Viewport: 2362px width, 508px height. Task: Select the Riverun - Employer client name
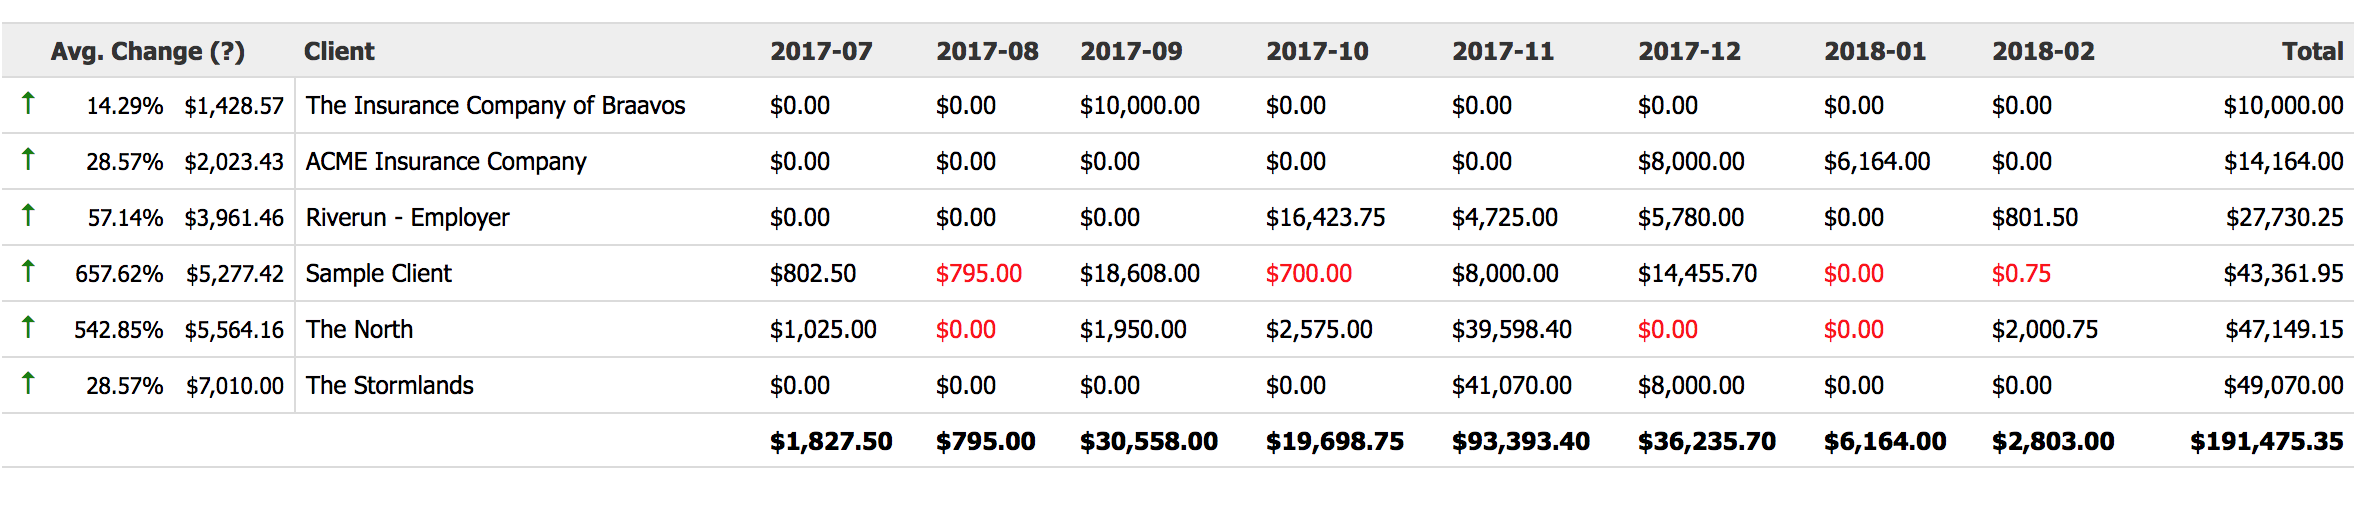coord(407,217)
